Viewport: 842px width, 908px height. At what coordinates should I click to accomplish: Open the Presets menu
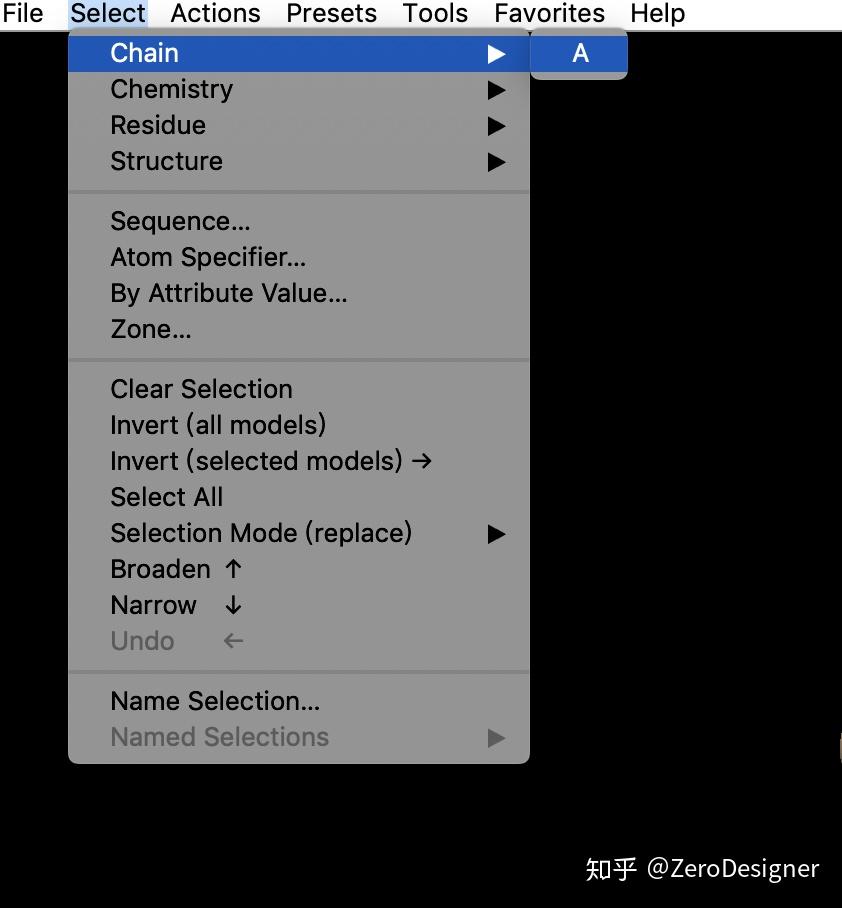tap(331, 14)
